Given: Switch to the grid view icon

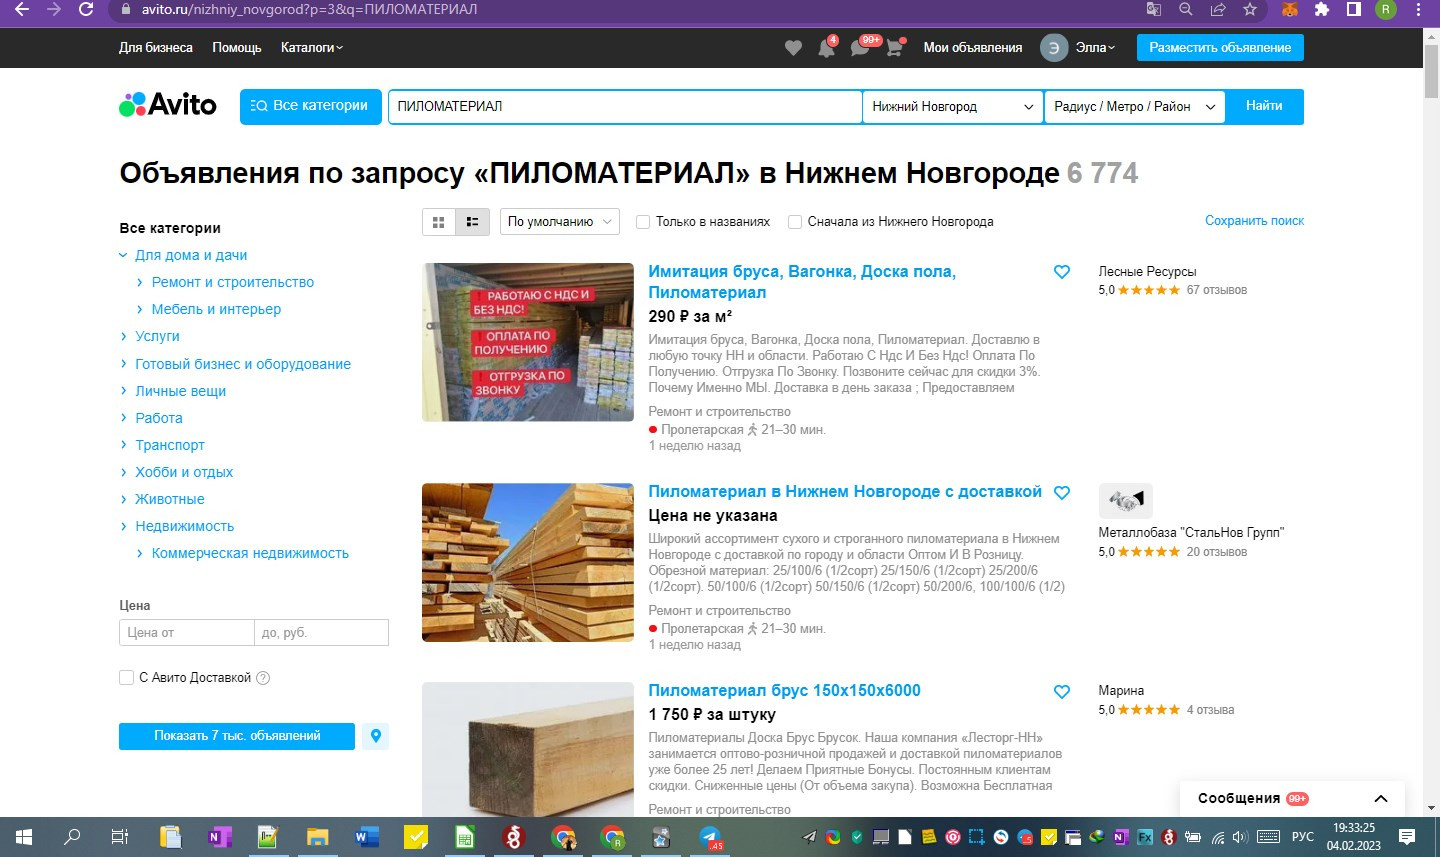Looking at the screenshot, I should (x=439, y=222).
